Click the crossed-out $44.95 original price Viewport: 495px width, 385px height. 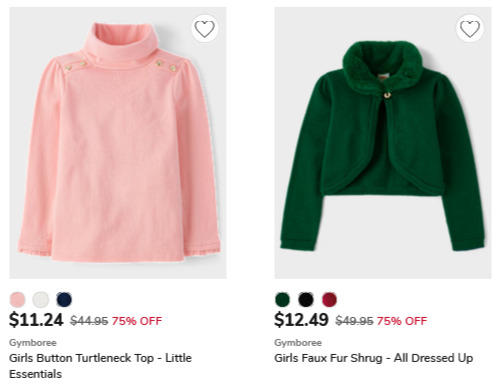(89, 321)
